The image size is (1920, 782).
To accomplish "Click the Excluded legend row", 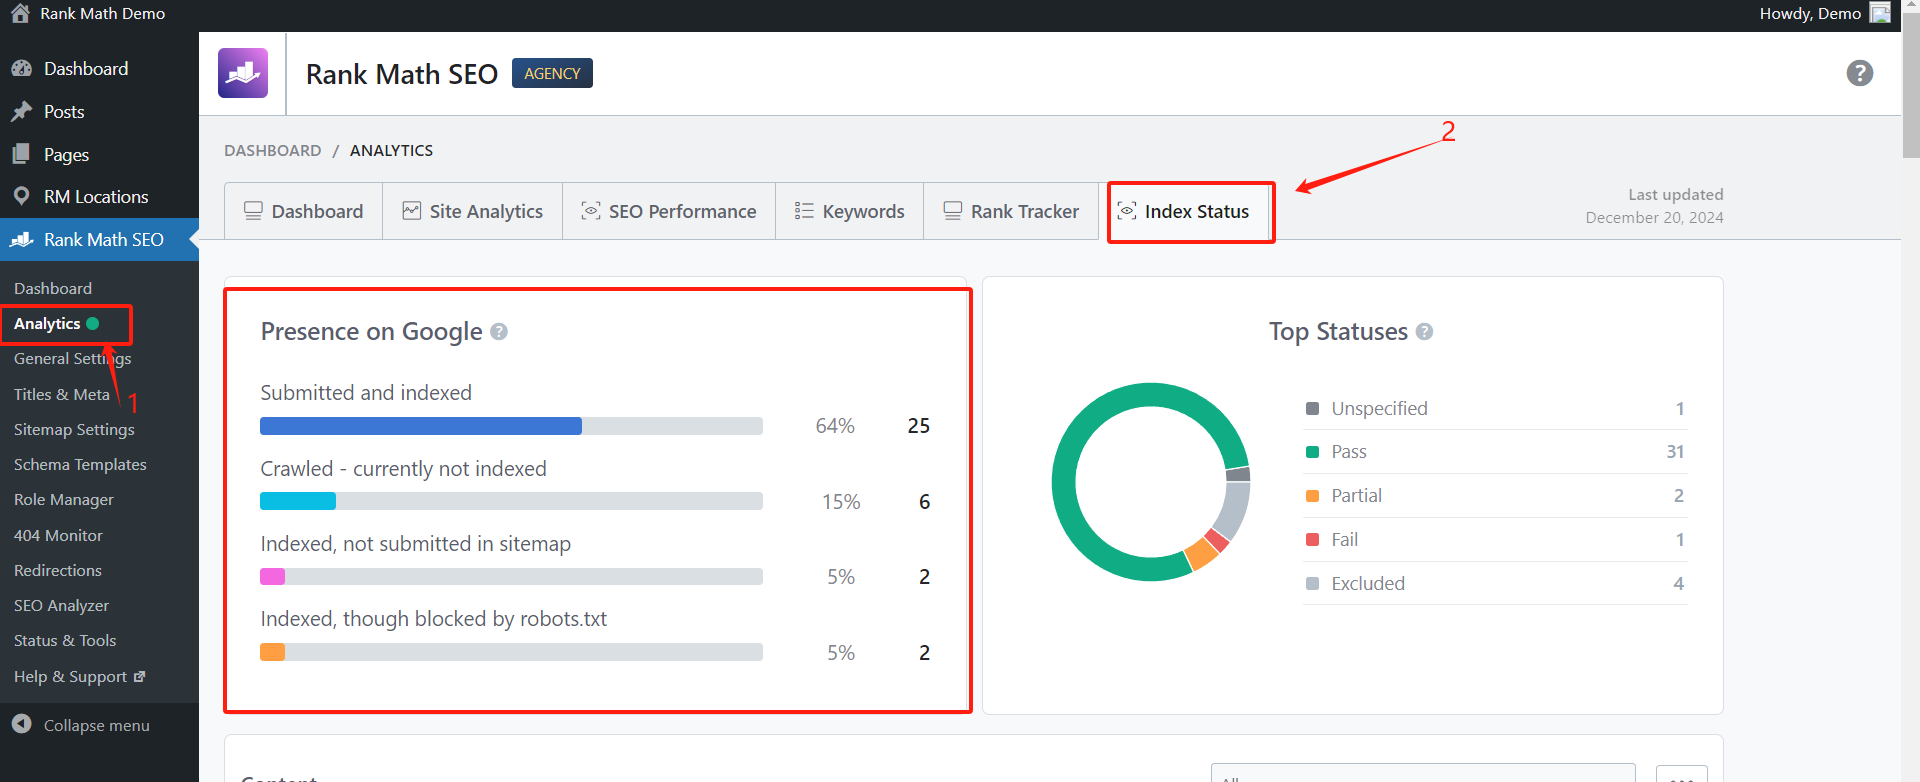I will (1495, 583).
